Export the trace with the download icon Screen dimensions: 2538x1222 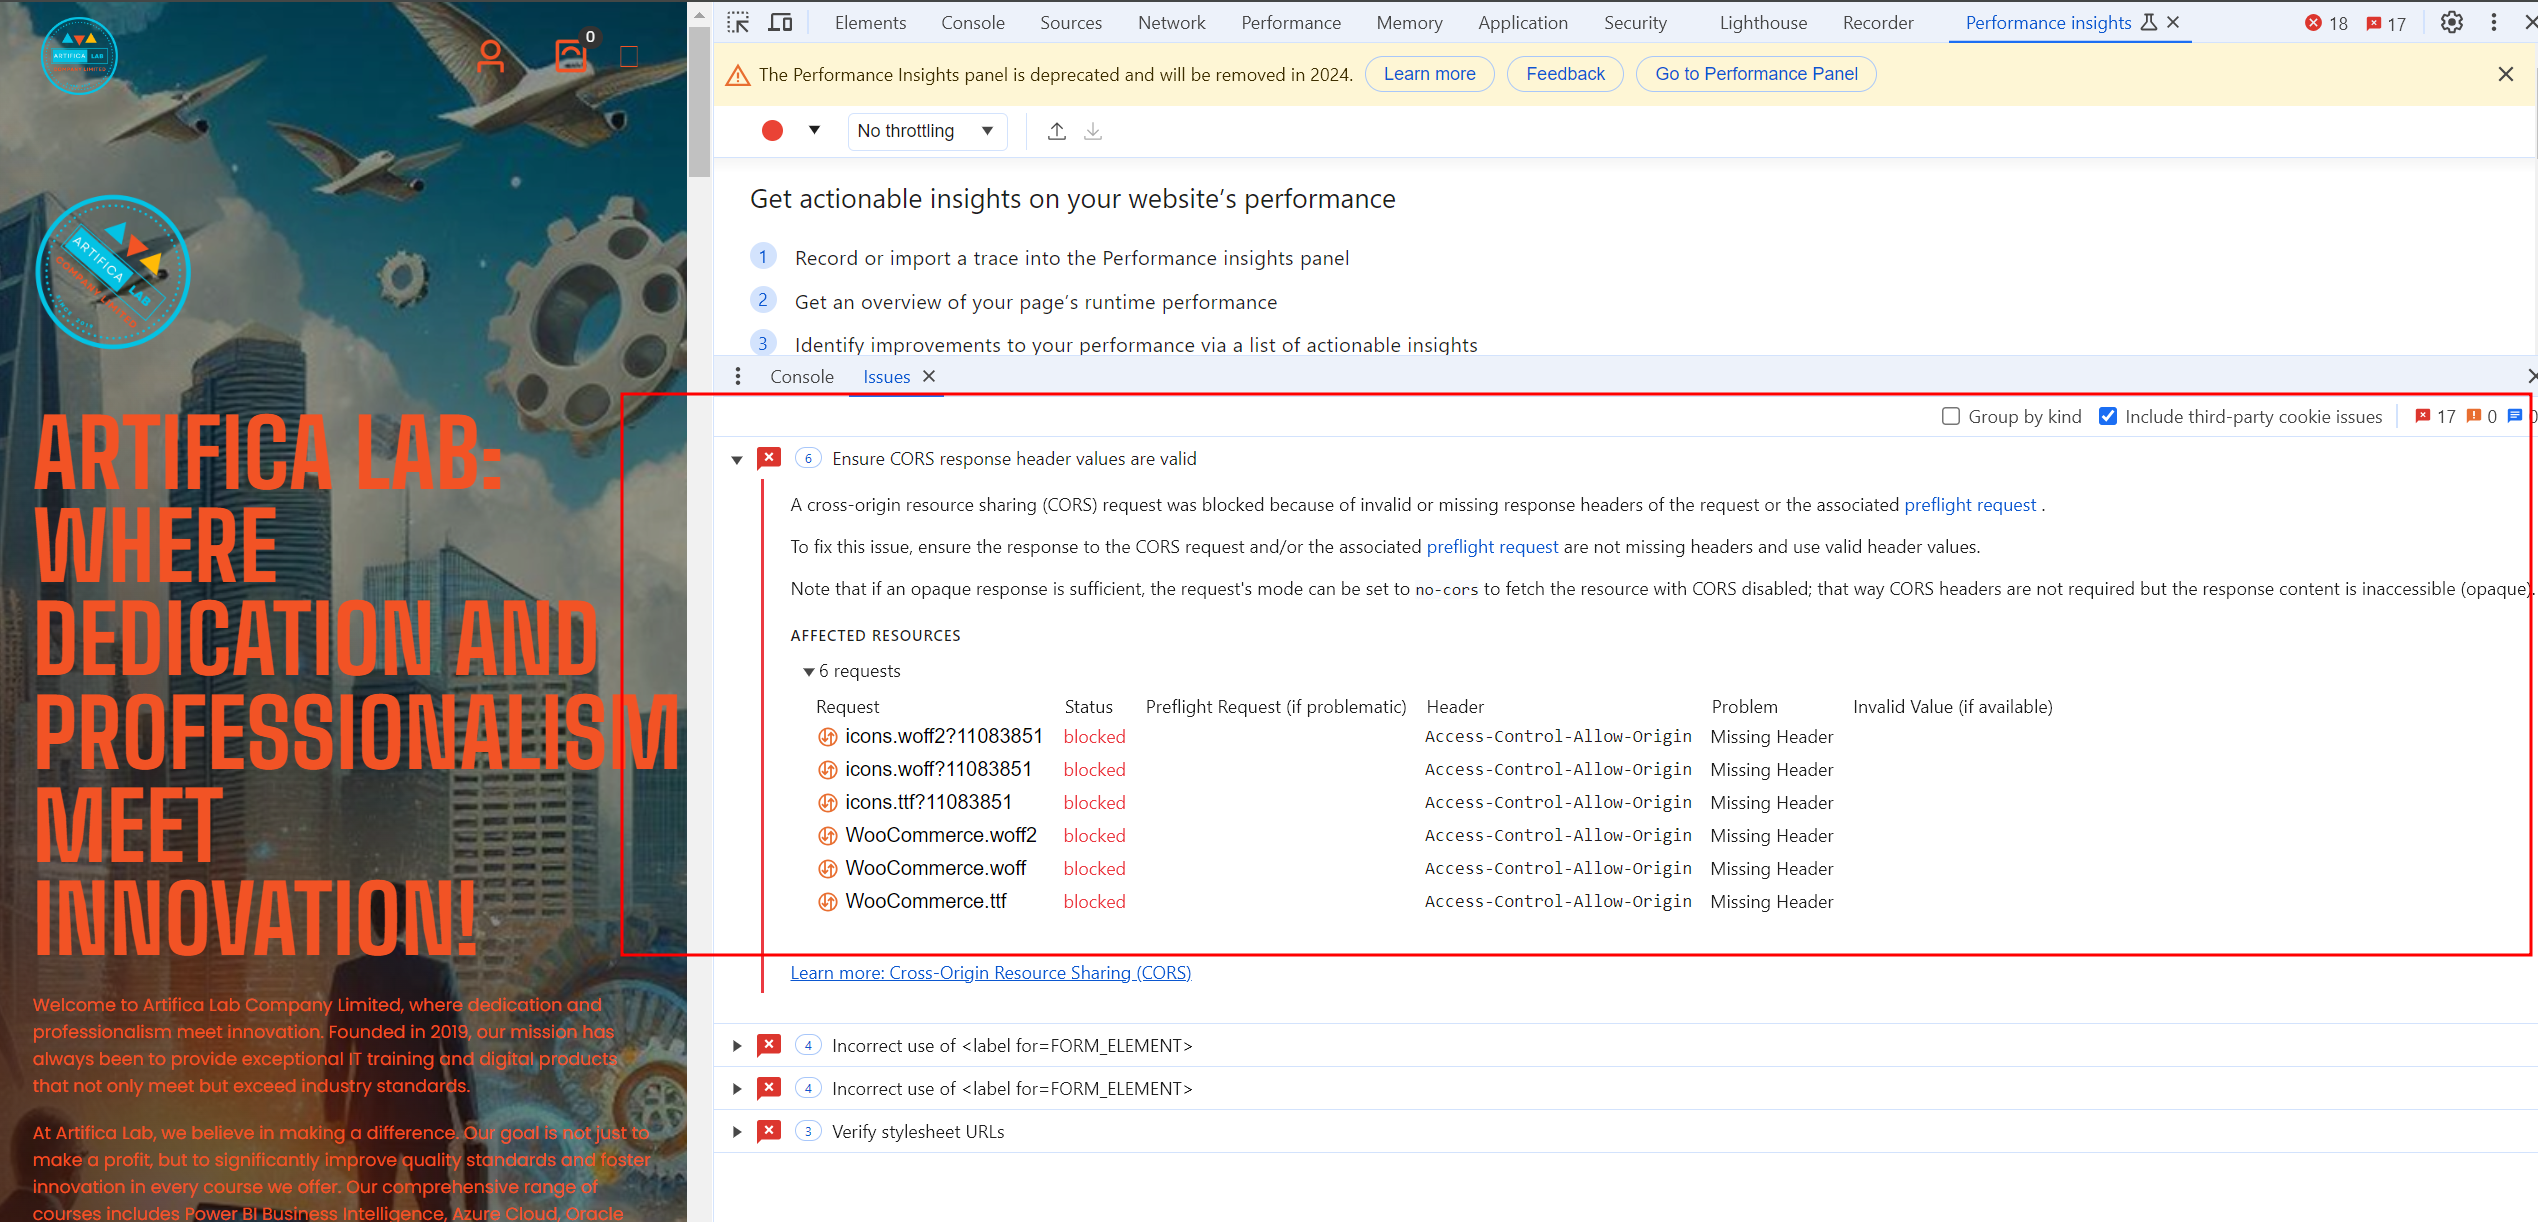click(1093, 131)
